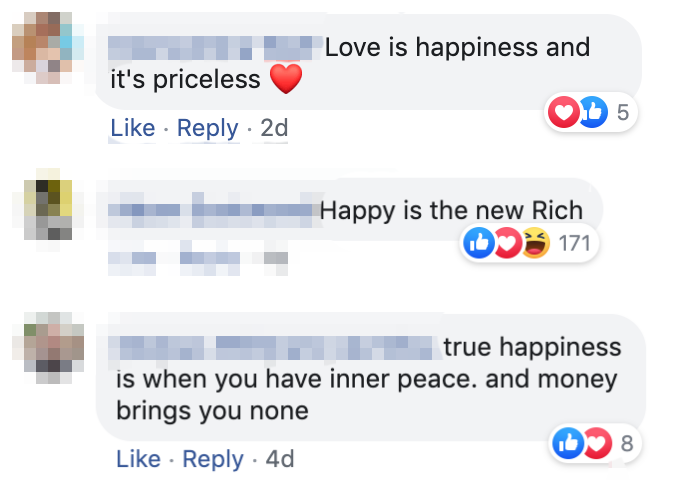The height and width of the screenshot is (485, 698).
Task: Open the reaction count 171
Action: pos(574,243)
